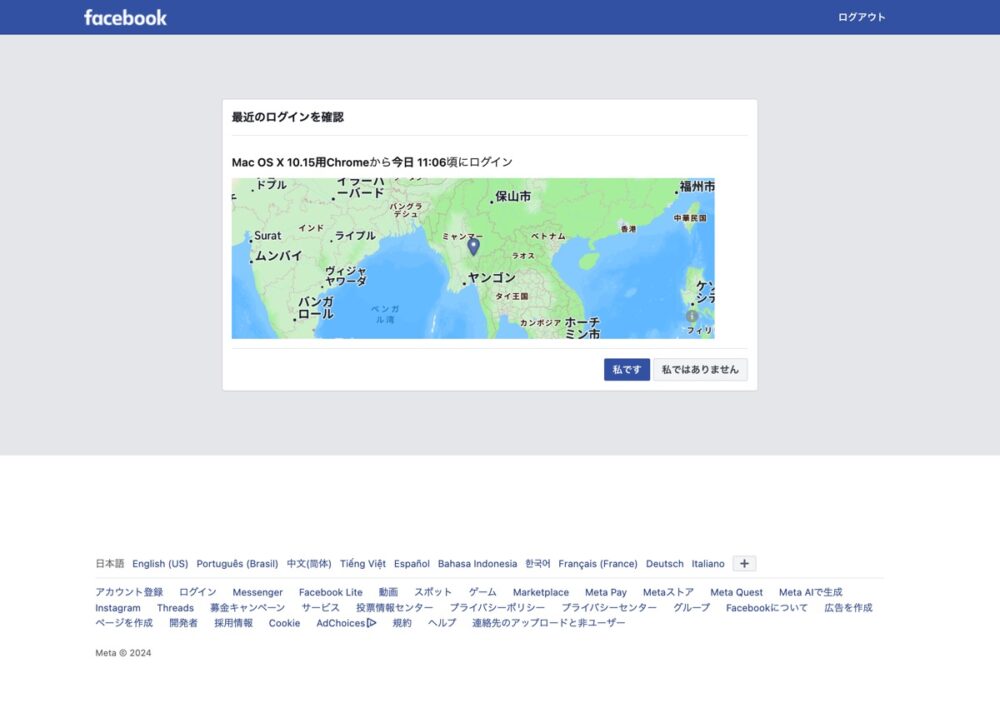The height and width of the screenshot is (708, 1000).
Task: Open the Instagram footer link
Action: [x=118, y=608]
